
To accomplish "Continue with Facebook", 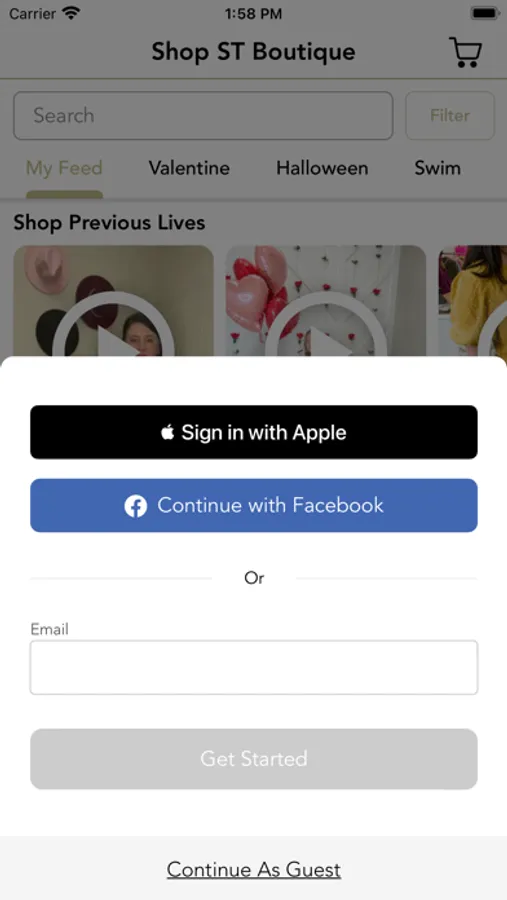I will [x=254, y=506].
